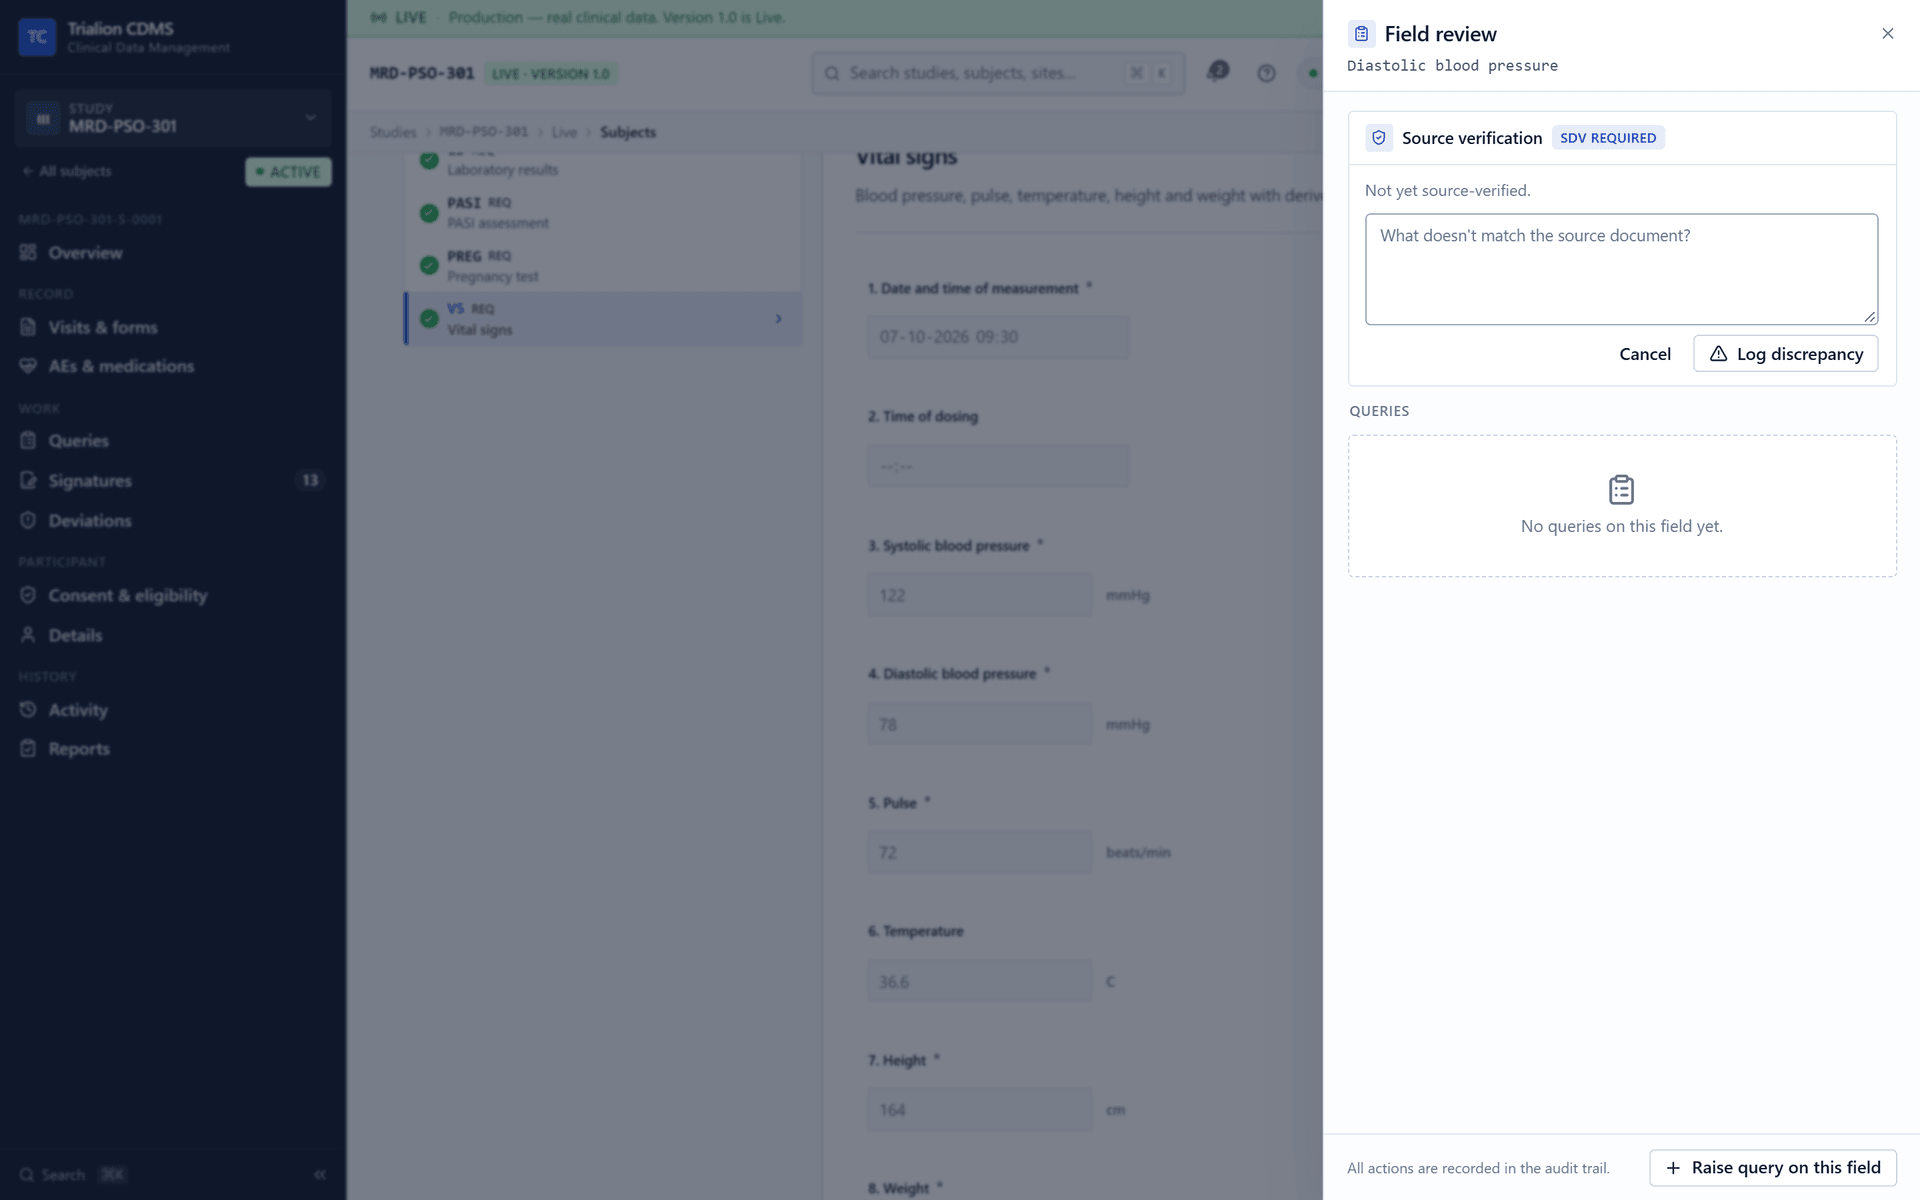This screenshot has height=1200, width=1920.
Task: Go back to All subjects
Action: (x=66, y=171)
